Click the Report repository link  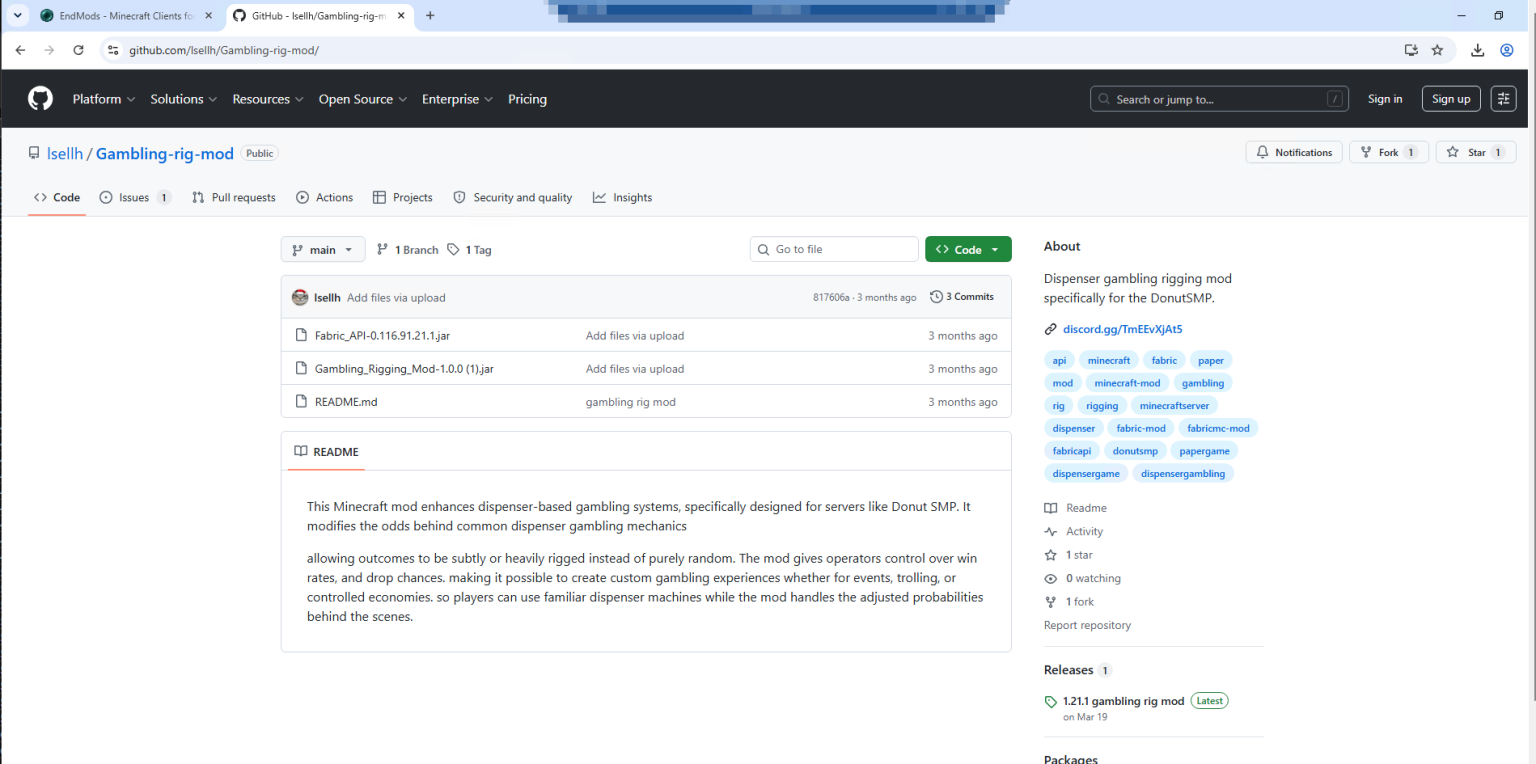pos(1087,625)
